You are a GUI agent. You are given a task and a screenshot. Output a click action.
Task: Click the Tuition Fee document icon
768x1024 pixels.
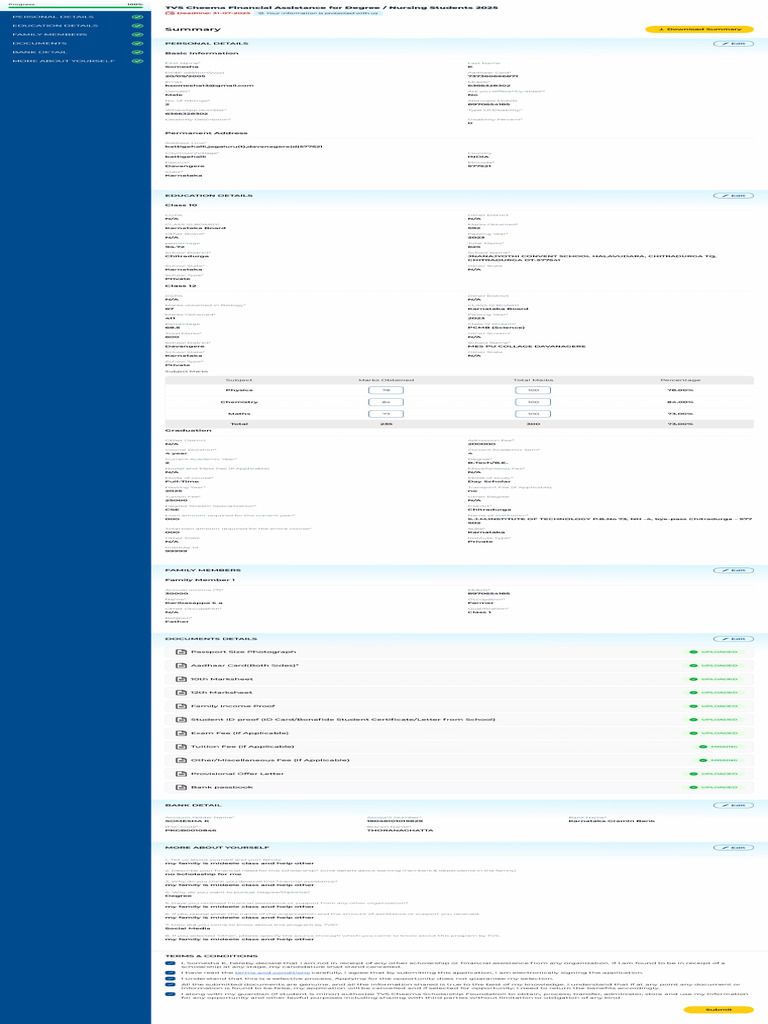click(181, 746)
